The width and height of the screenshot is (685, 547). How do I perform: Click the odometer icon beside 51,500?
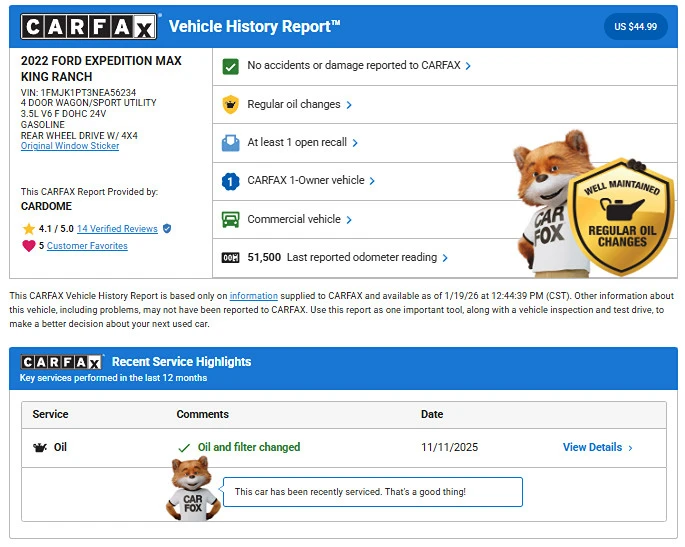click(x=230, y=258)
